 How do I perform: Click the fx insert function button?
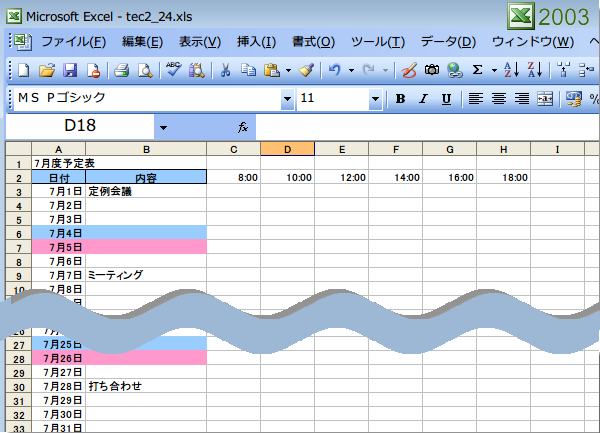[243, 127]
